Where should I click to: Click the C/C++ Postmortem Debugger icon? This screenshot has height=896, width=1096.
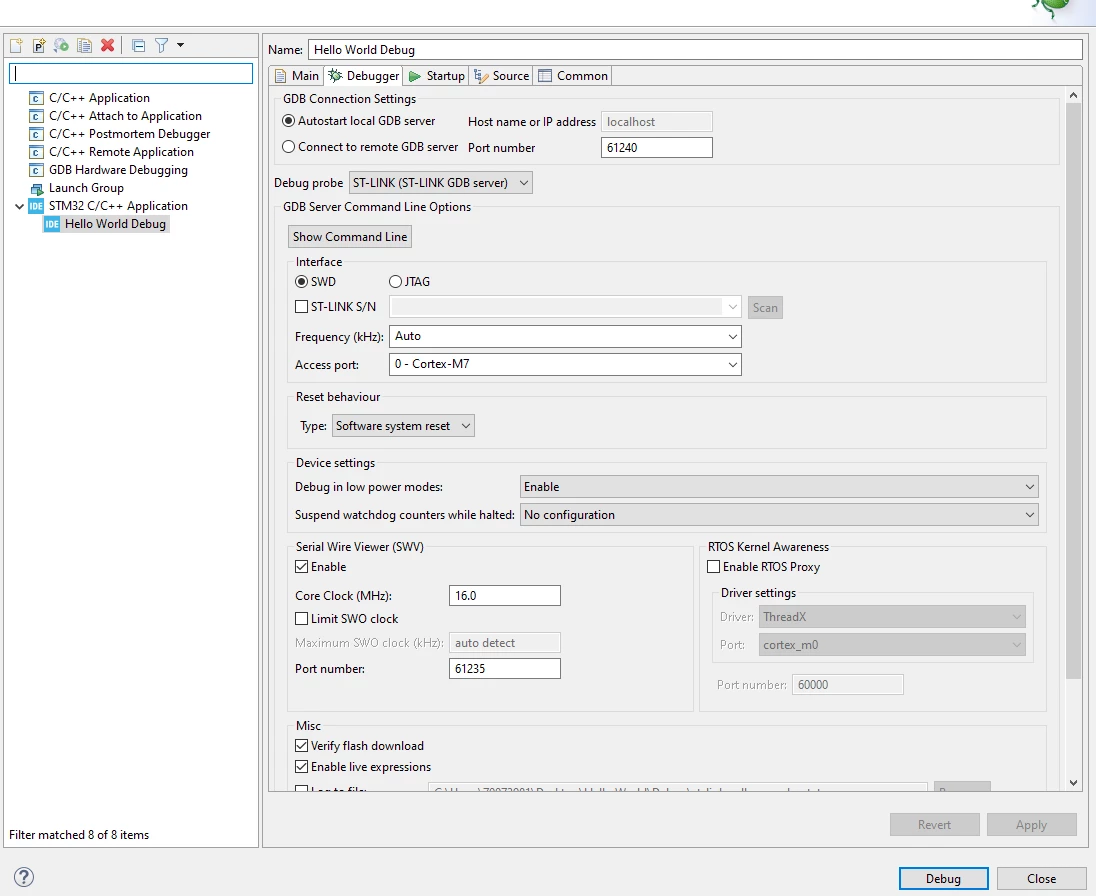coord(36,134)
